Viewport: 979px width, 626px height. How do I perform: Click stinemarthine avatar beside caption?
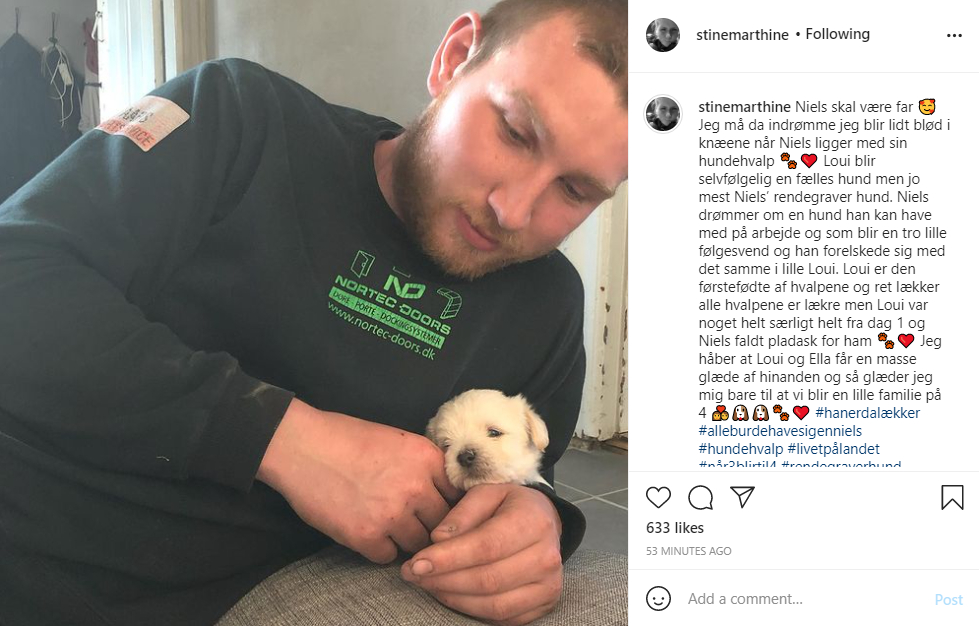[662, 114]
